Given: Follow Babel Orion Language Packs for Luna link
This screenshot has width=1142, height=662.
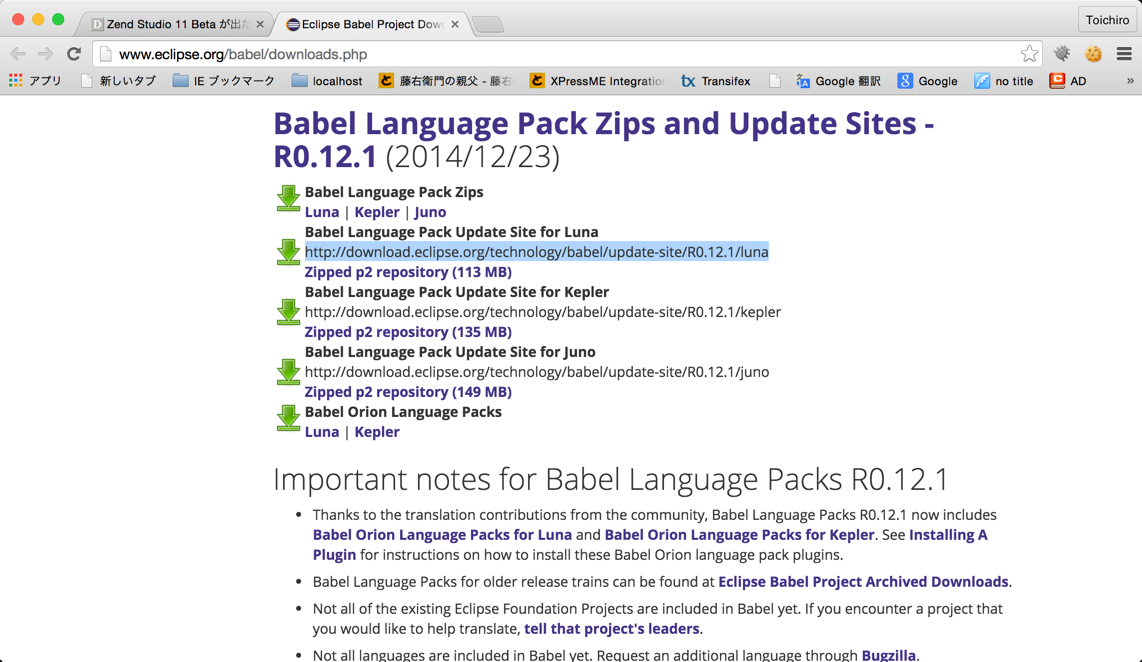Looking at the screenshot, I should coord(442,535).
